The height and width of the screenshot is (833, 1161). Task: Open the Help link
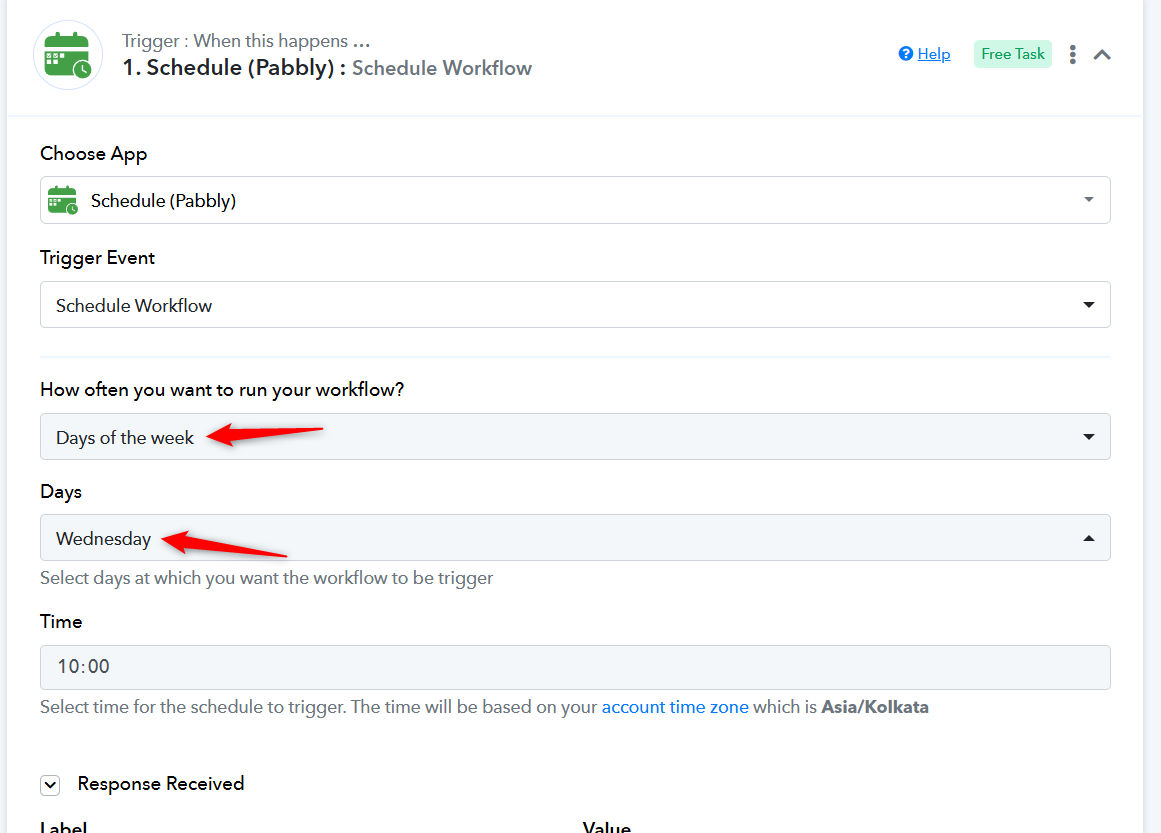[933, 54]
